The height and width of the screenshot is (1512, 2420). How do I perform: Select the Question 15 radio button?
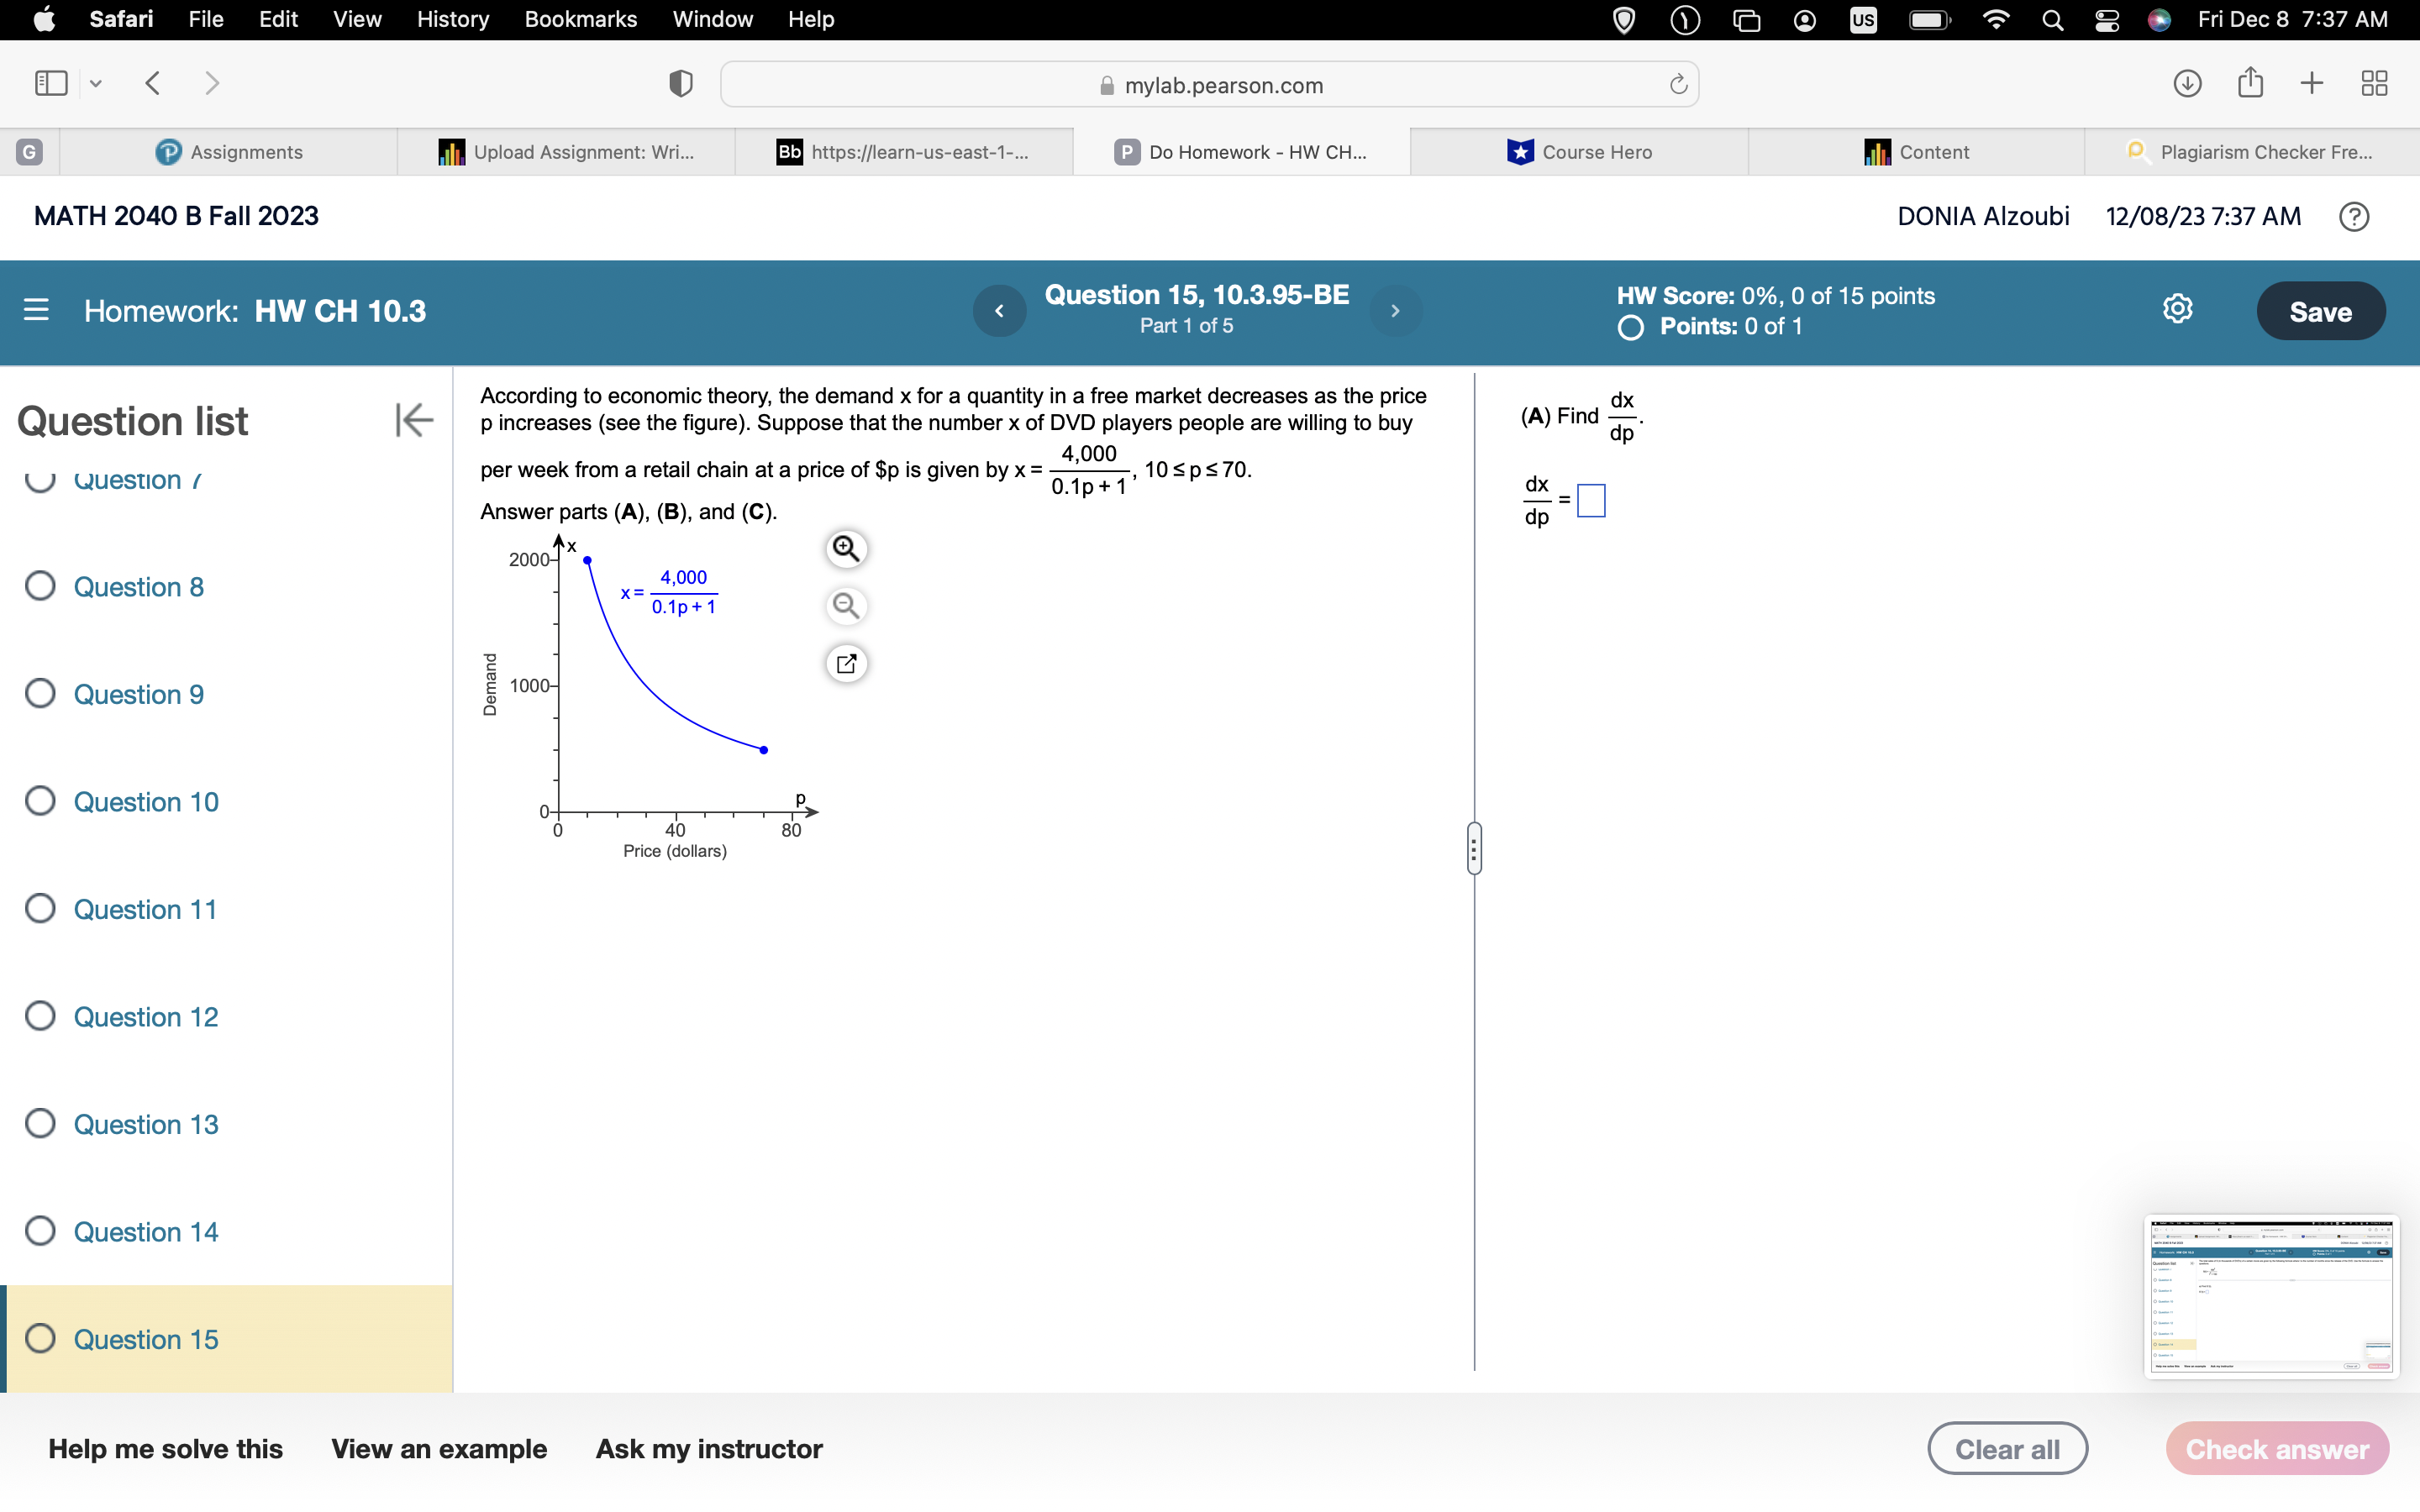click(40, 1339)
